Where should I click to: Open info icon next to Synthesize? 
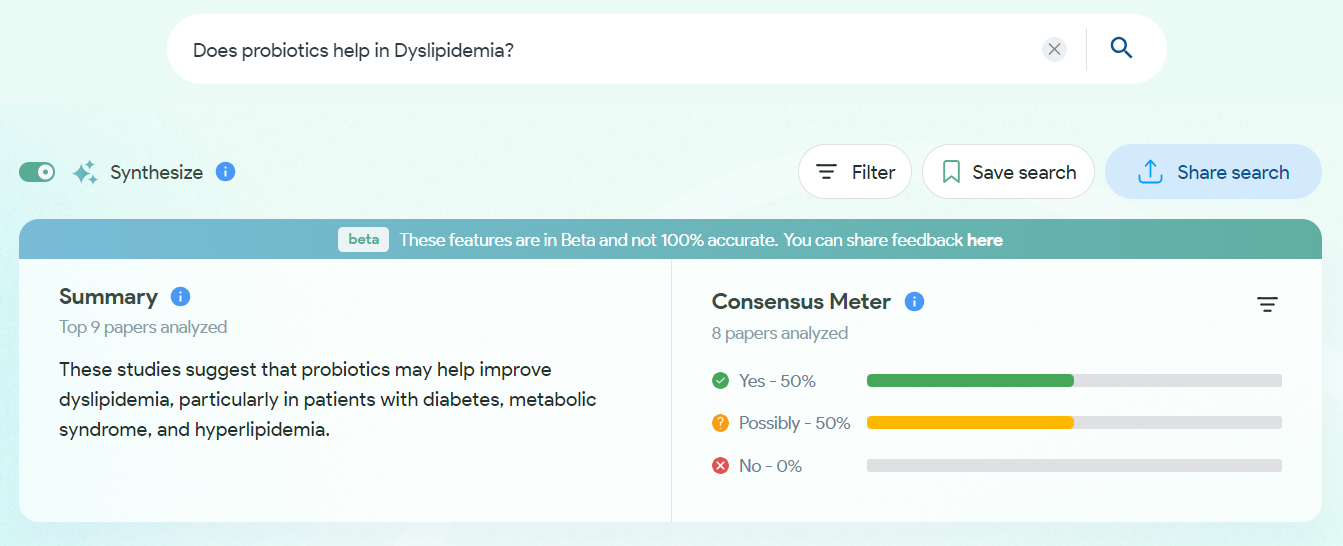coord(226,172)
